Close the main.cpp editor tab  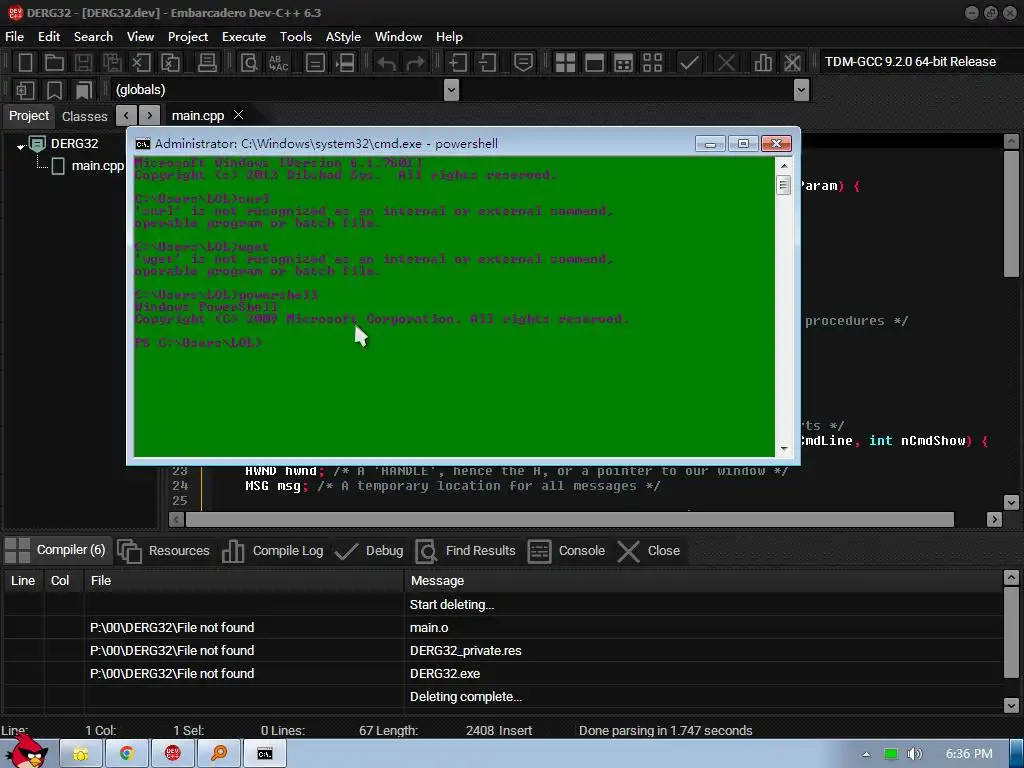[x=238, y=115]
